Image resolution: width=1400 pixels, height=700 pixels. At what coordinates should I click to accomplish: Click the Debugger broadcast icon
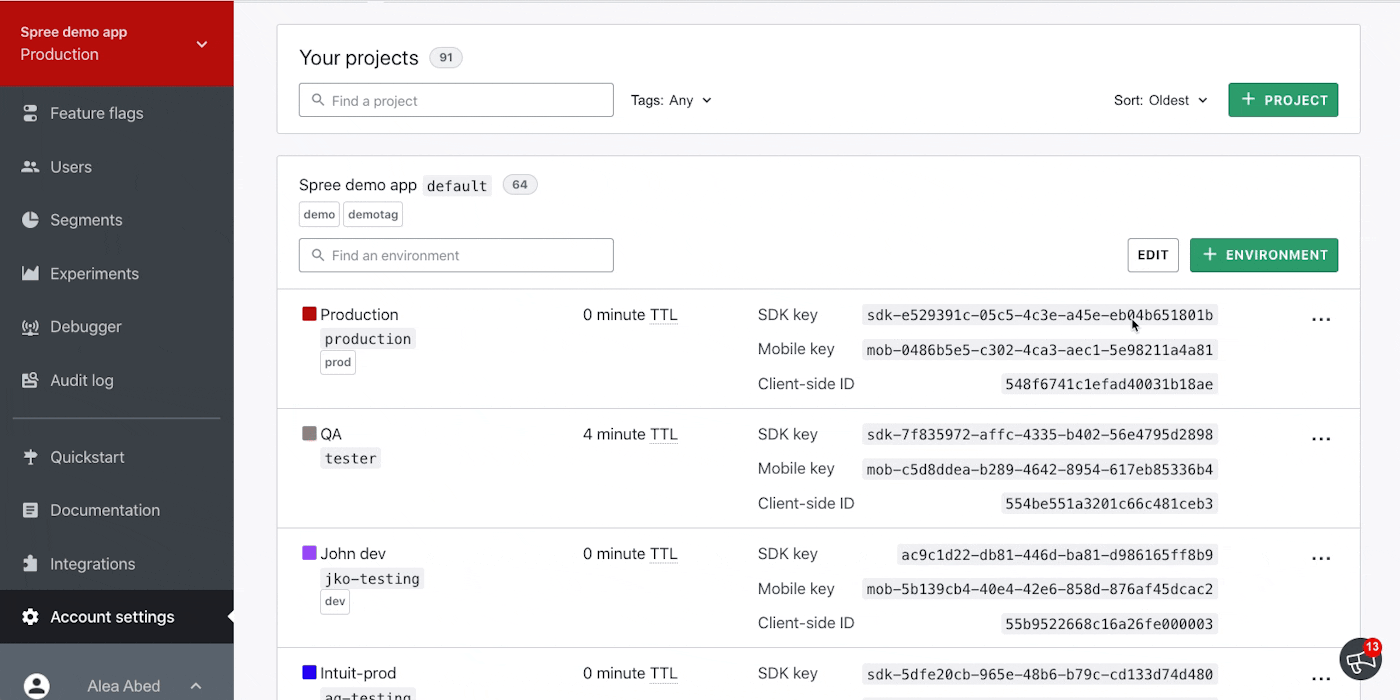tap(30, 327)
